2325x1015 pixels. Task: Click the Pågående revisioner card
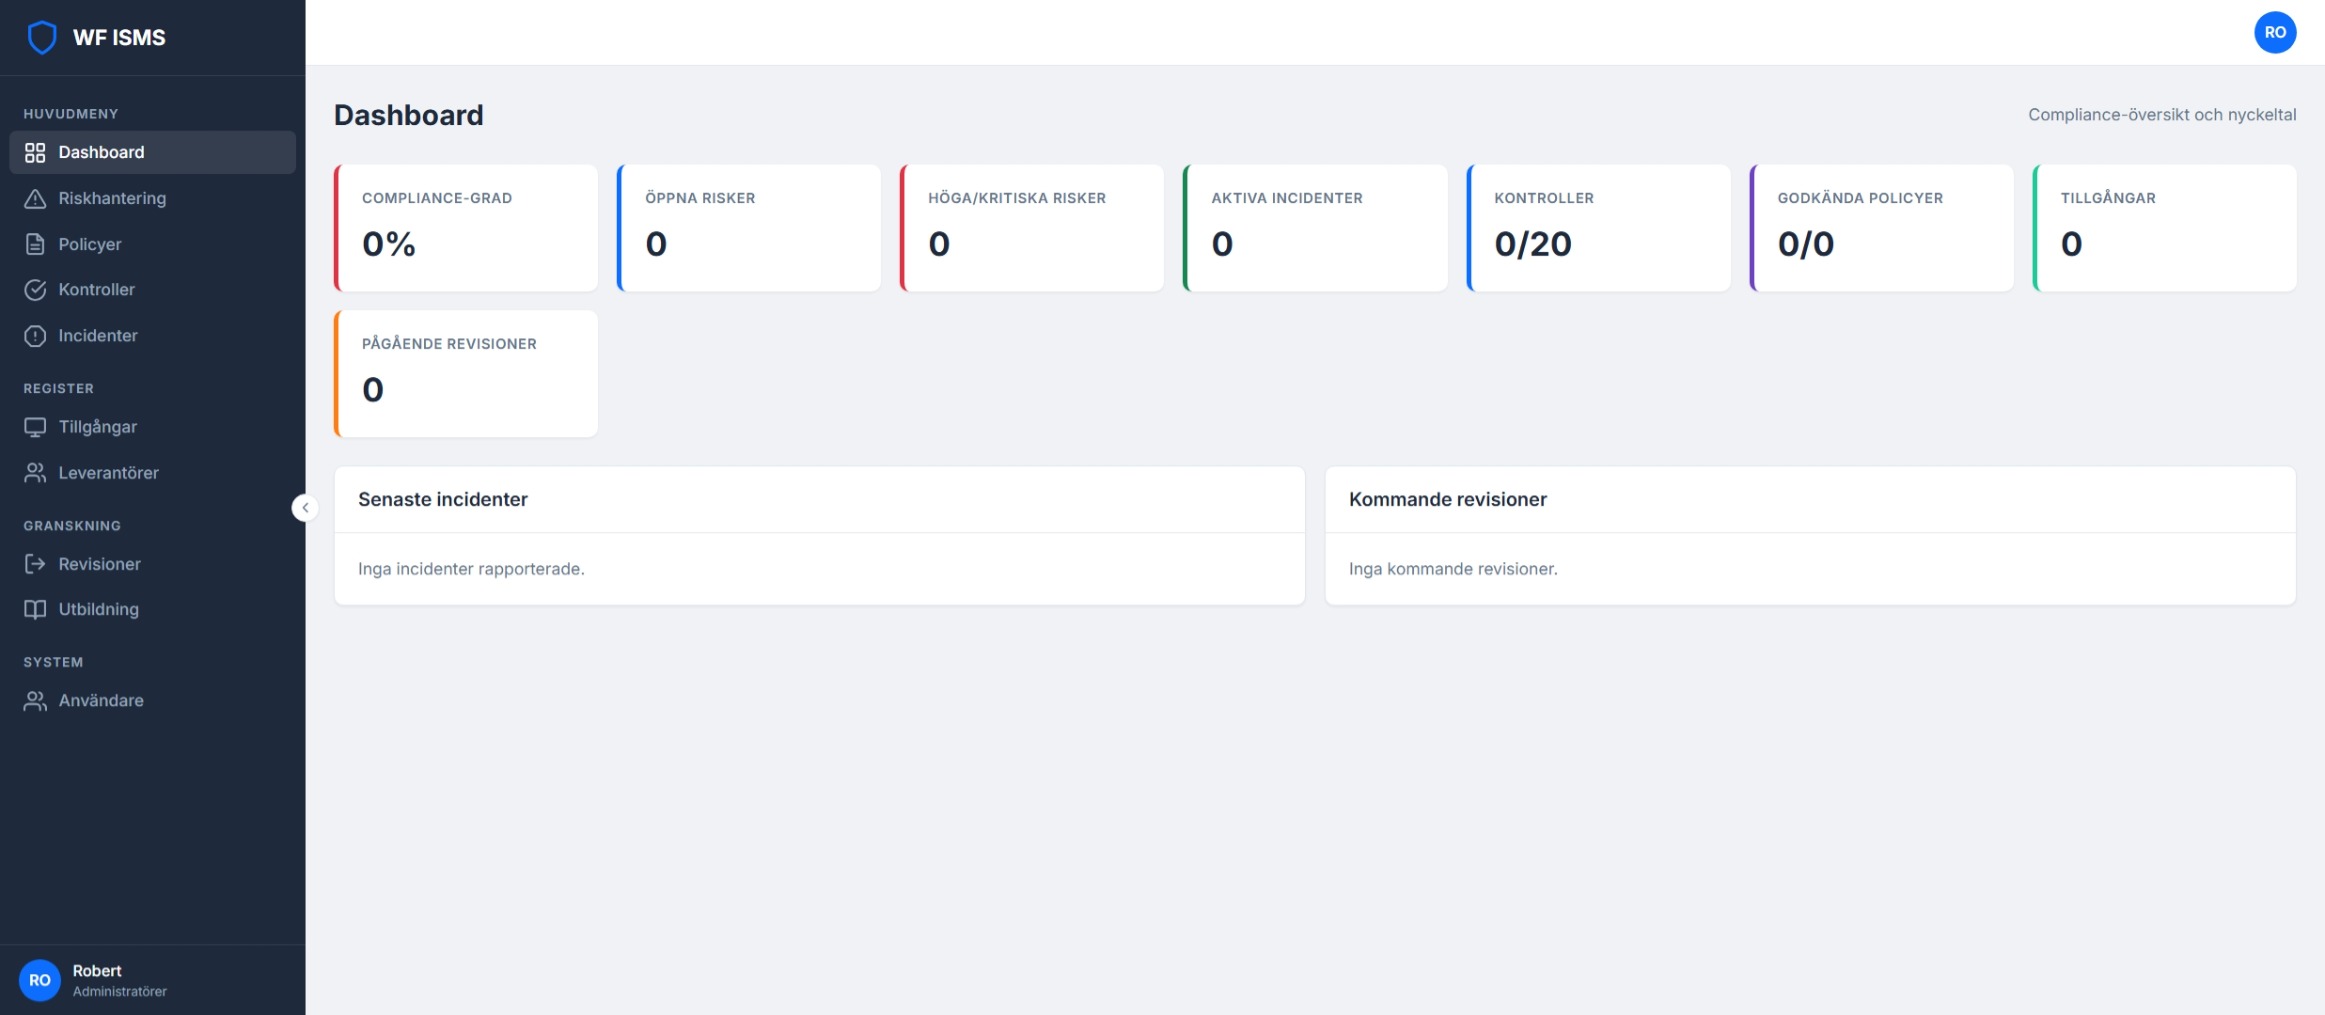click(465, 373)
